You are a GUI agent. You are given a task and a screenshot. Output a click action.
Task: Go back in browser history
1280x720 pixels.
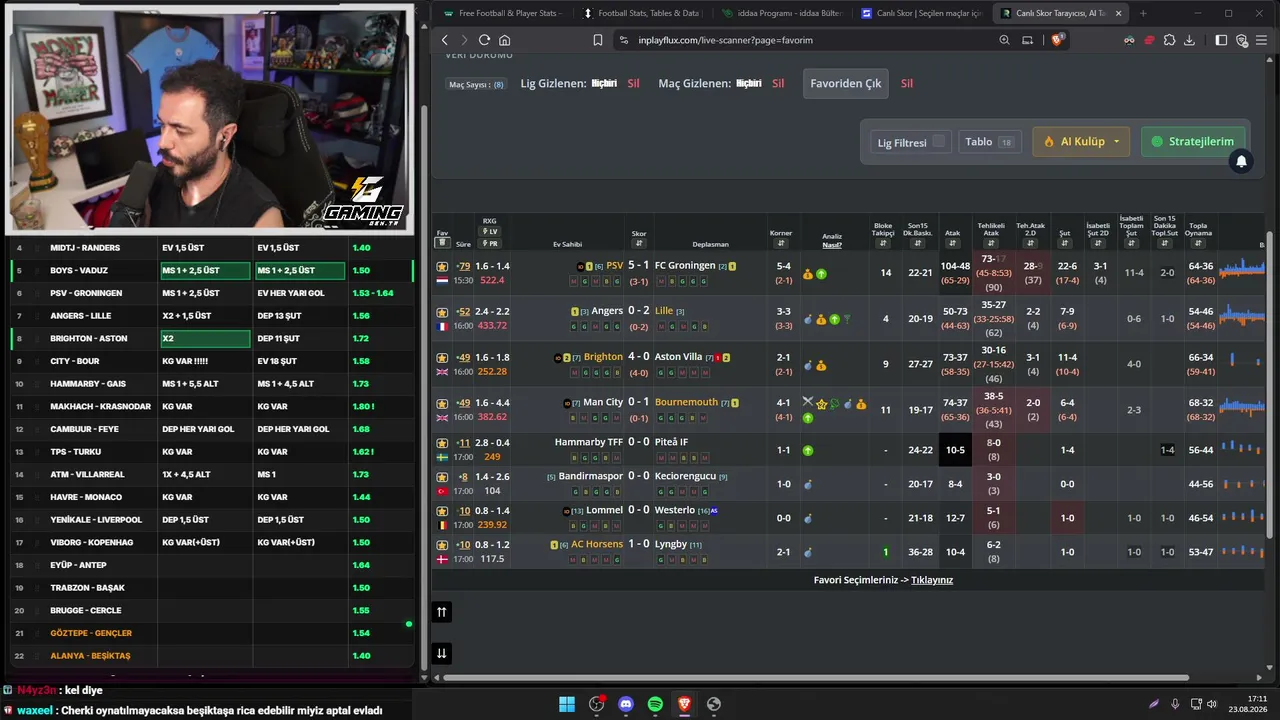[x=445, y=40]
